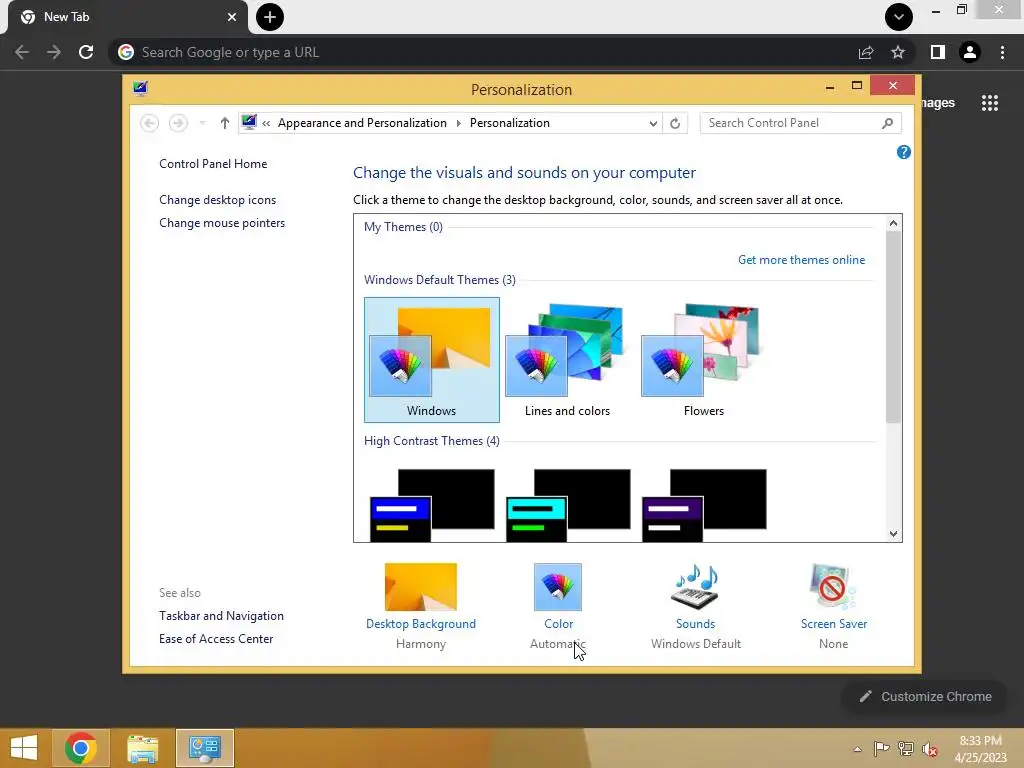The image size is (1024, 768).
Task: Open the recent locations dropdown arrow
Action: (202, 123)
